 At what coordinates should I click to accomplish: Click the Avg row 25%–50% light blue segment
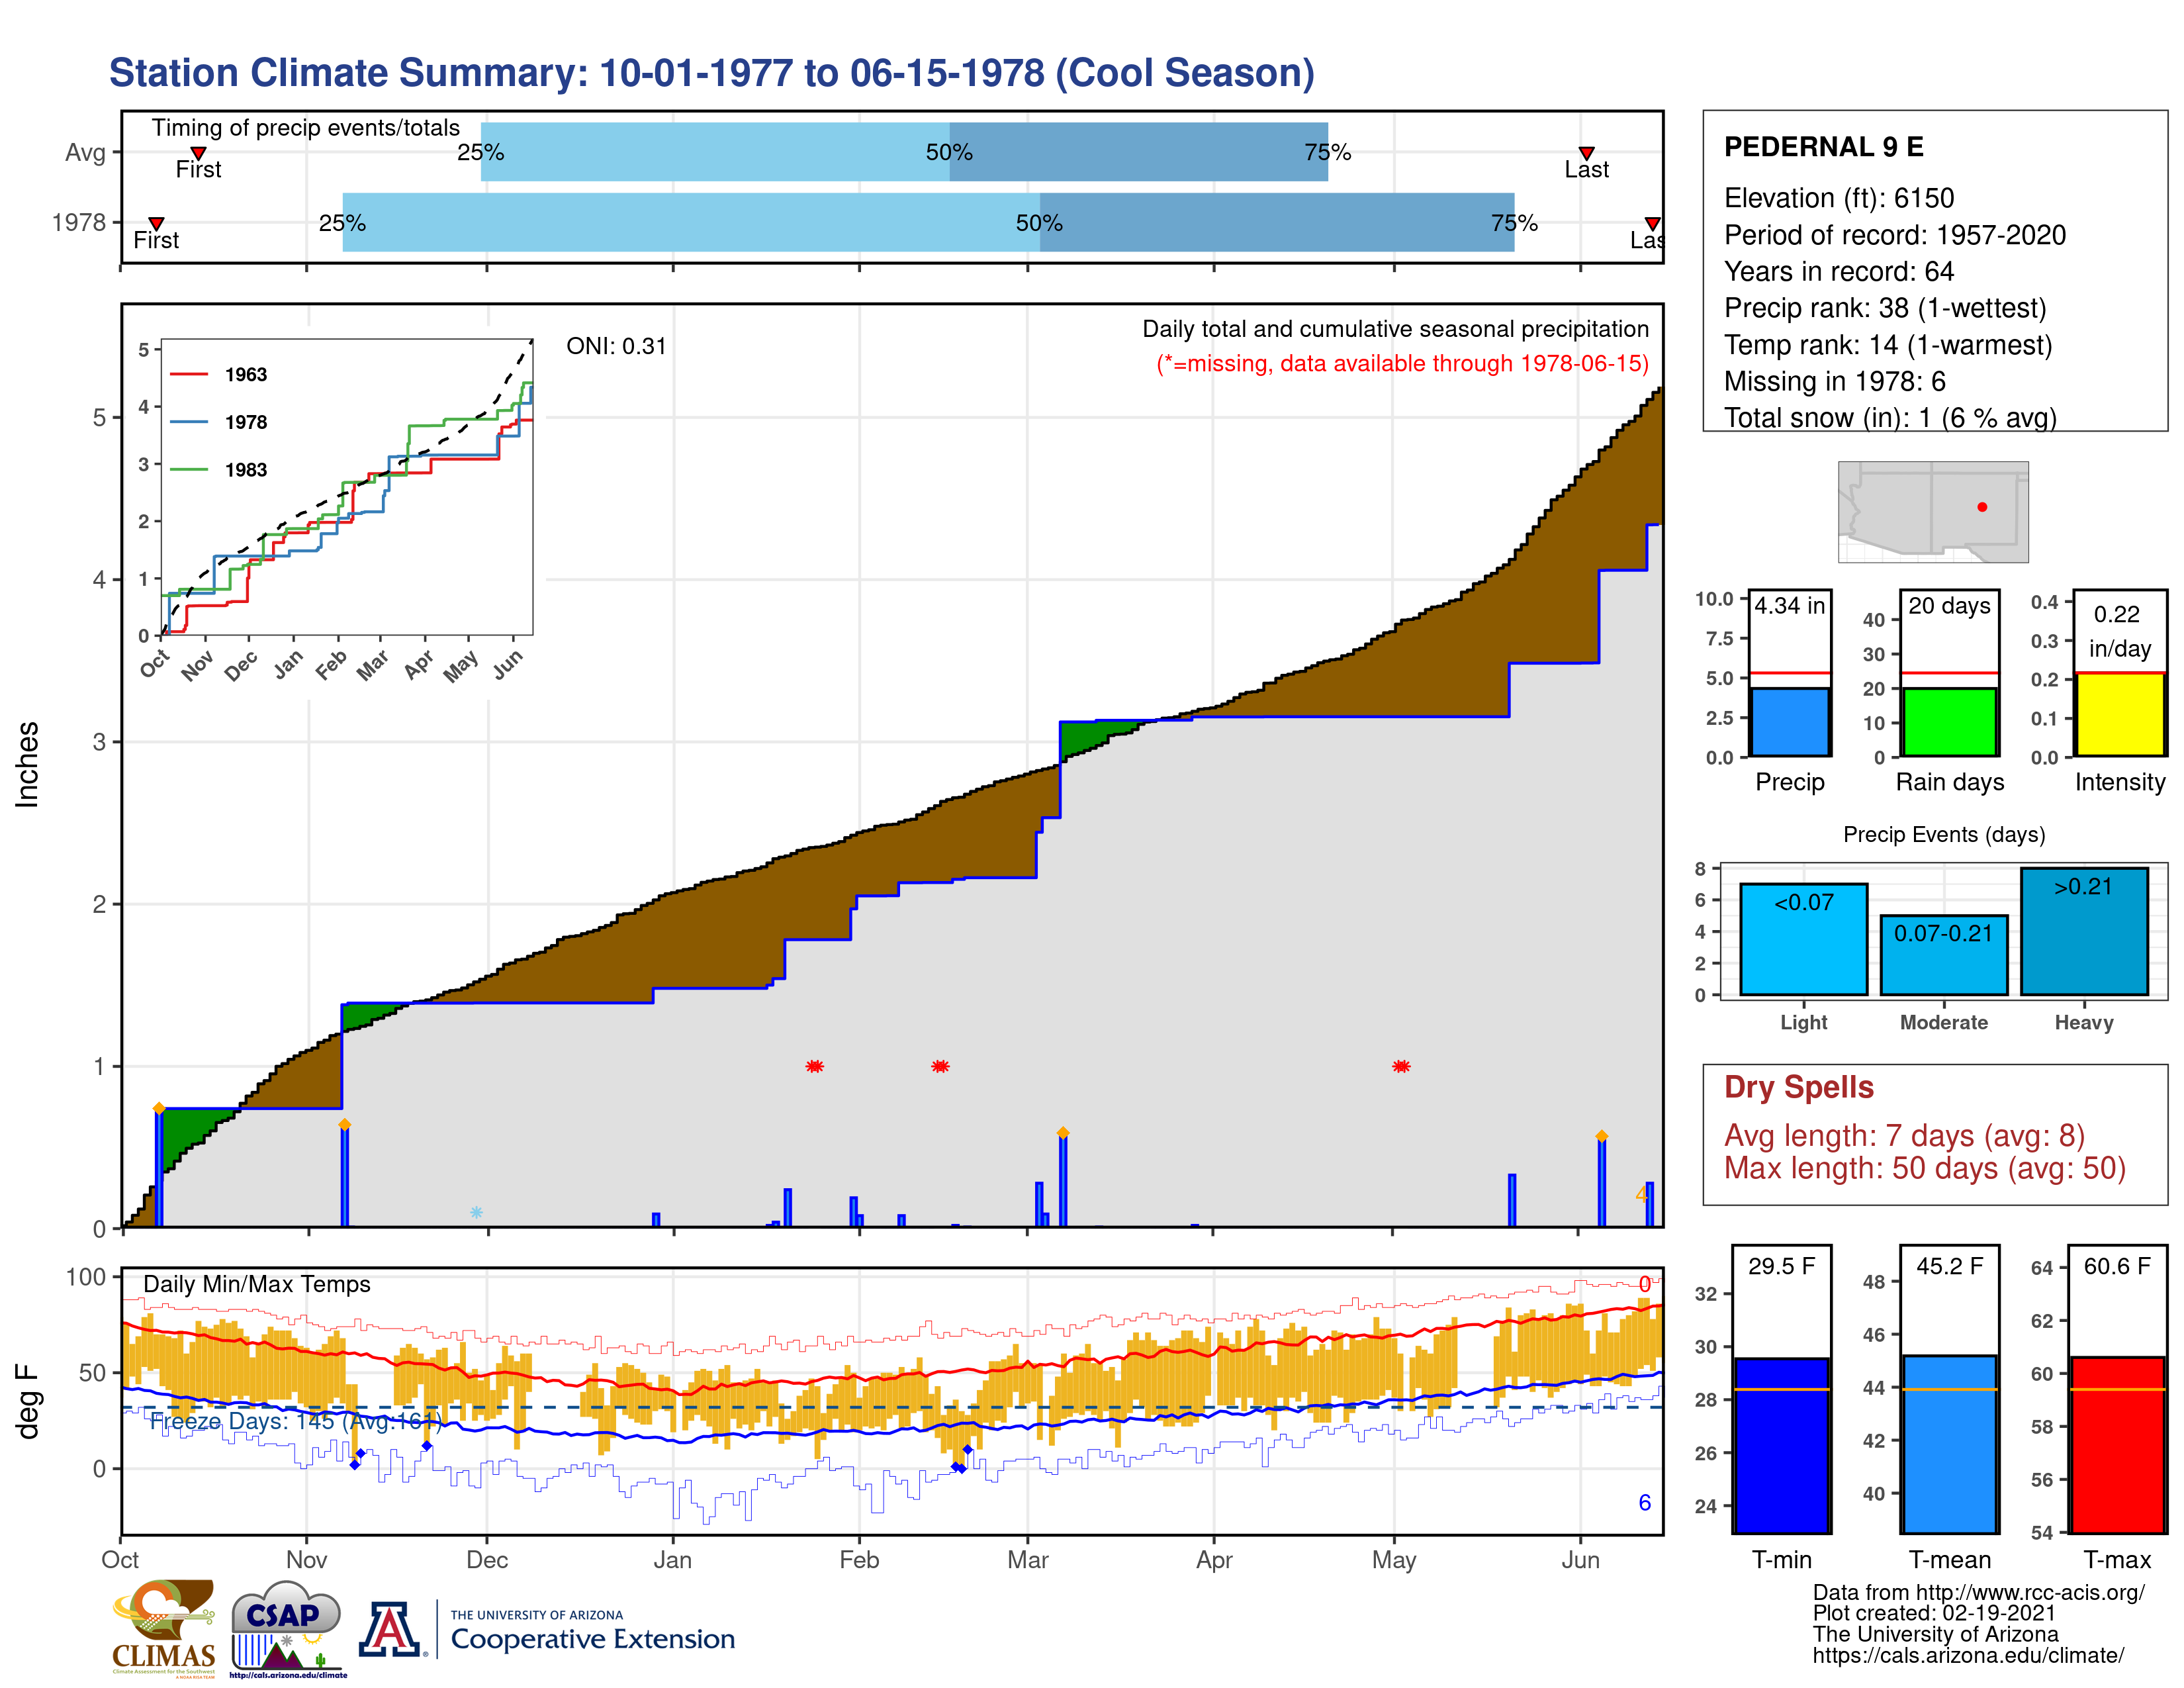pos(715,152)
